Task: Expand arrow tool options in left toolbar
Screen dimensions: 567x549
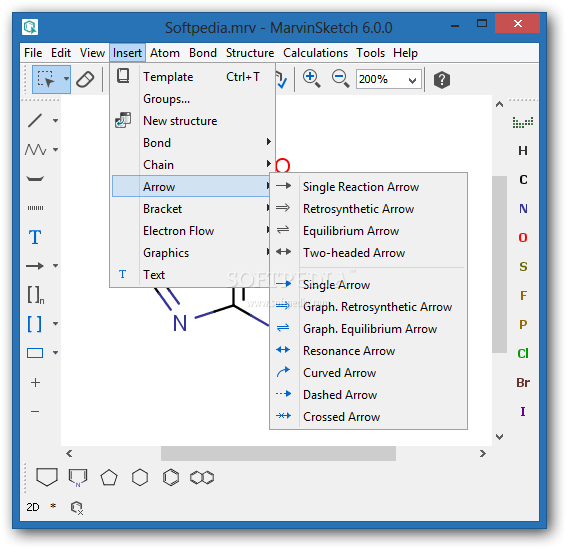Action: (x=55, y=266)
